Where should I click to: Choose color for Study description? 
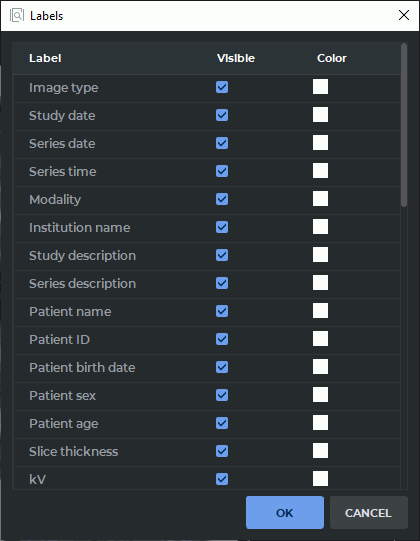320,255
